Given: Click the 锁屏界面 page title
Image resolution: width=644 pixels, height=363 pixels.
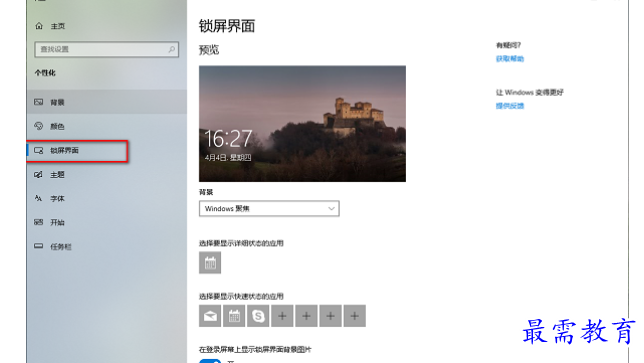Looking at the screenshot, I should (x=227, y=26).
